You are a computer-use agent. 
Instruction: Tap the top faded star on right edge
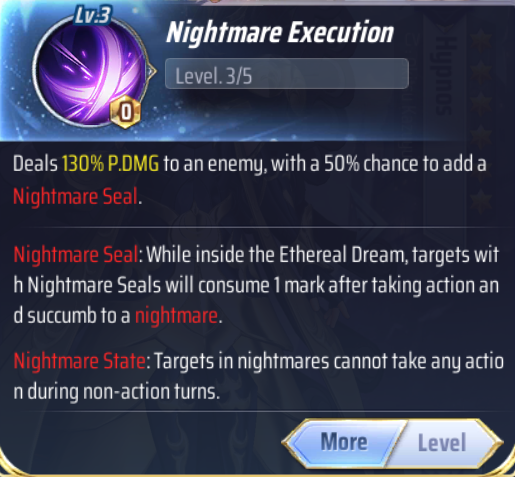tap(481, 39)
